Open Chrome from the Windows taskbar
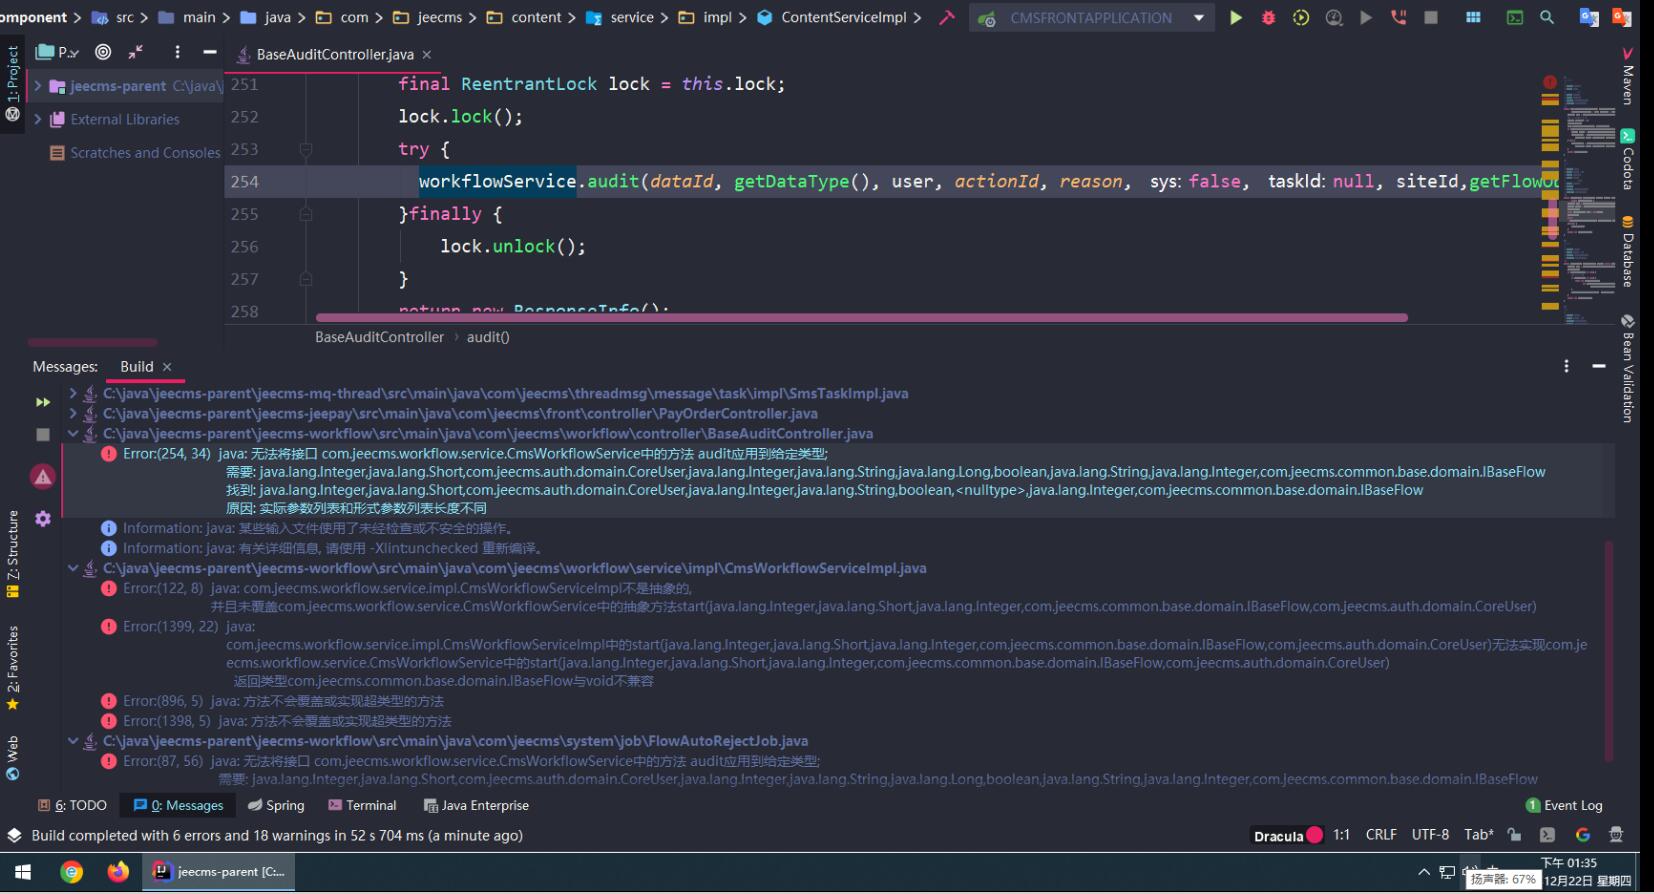The width and height of the screenshot is (1654, 894). [x=72, y=872]
